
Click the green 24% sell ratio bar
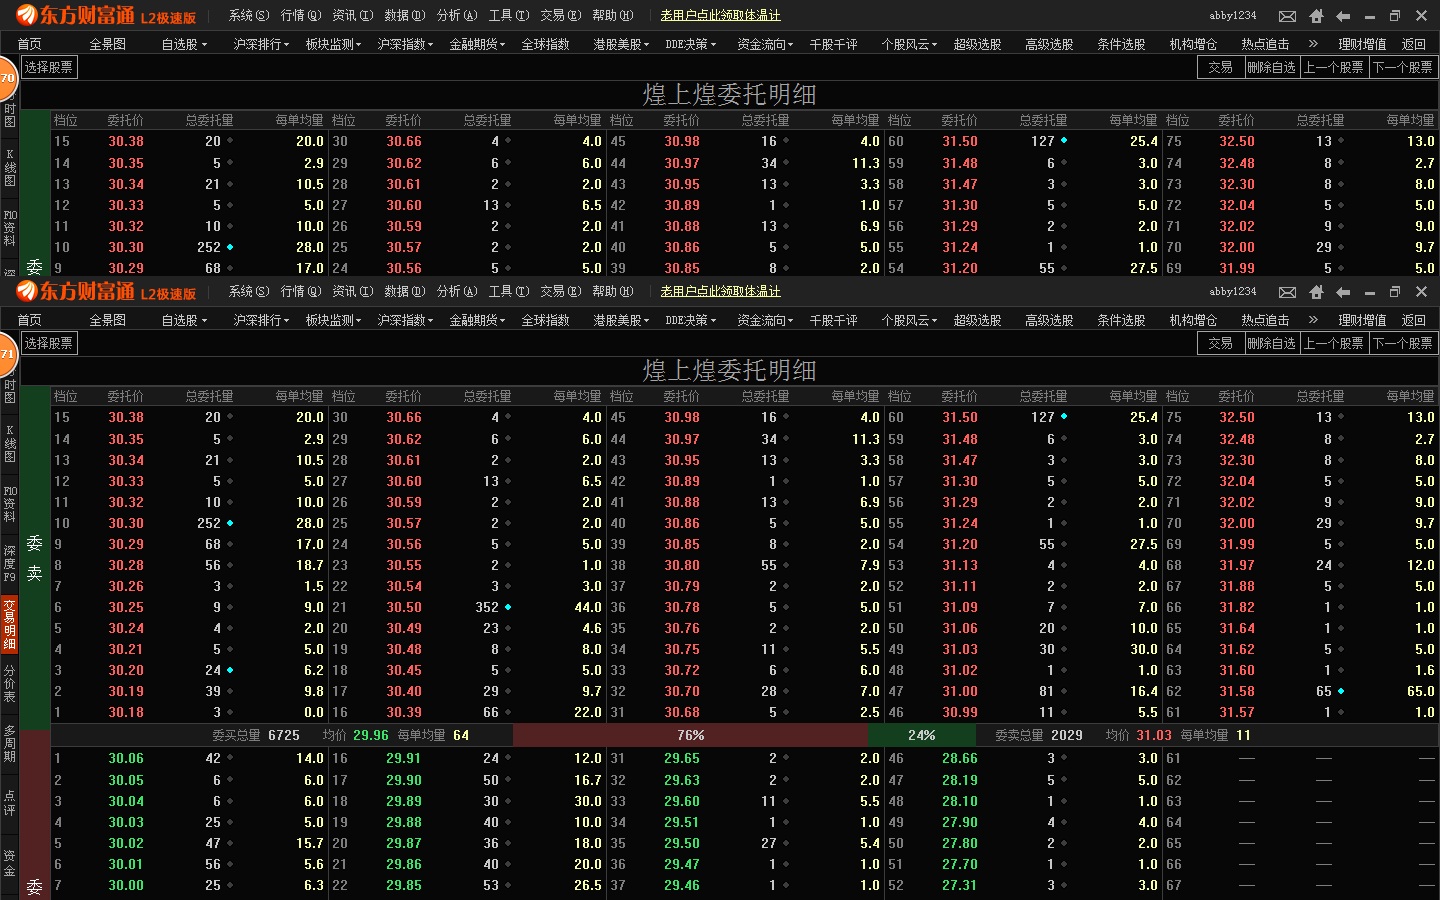click(922, 735)
